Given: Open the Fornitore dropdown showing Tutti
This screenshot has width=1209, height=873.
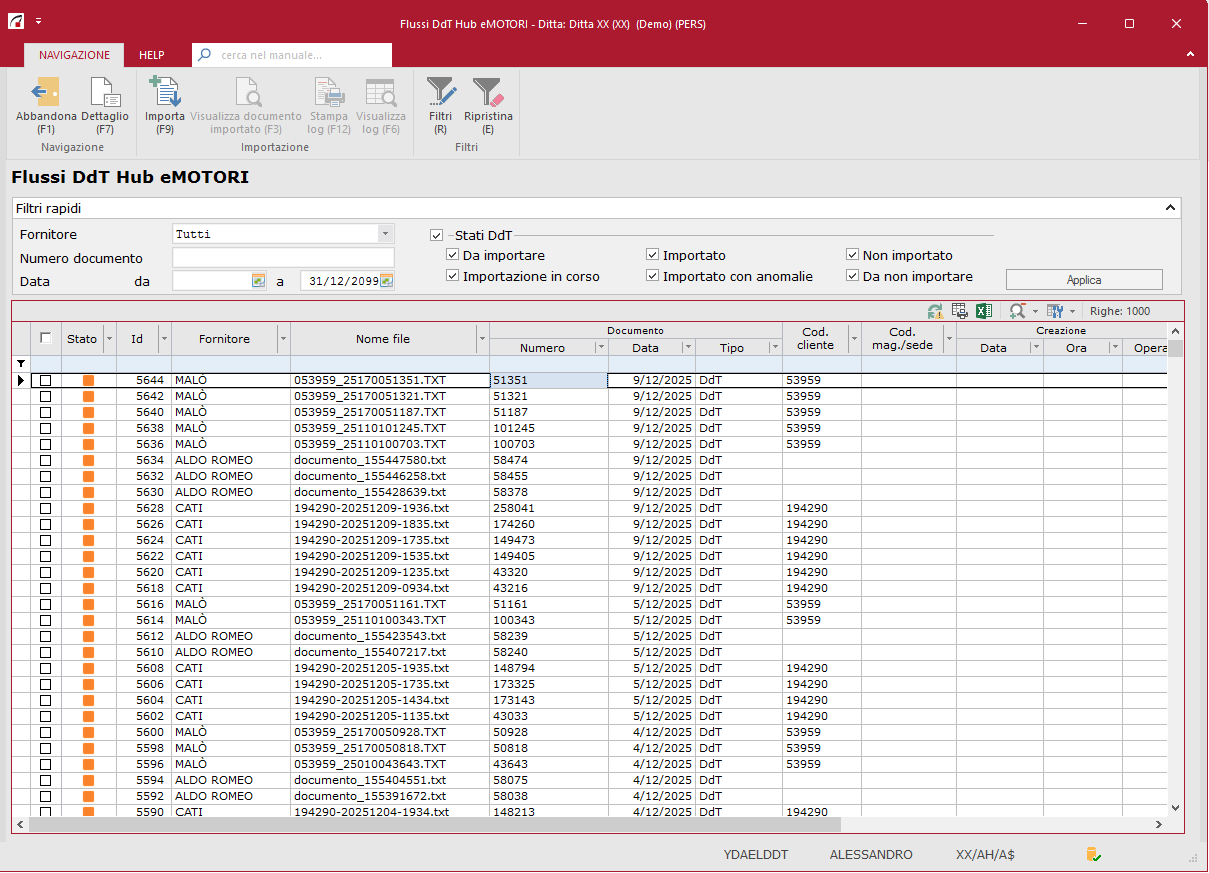Looking at the screenshot, I should click(x=385, y=234).
